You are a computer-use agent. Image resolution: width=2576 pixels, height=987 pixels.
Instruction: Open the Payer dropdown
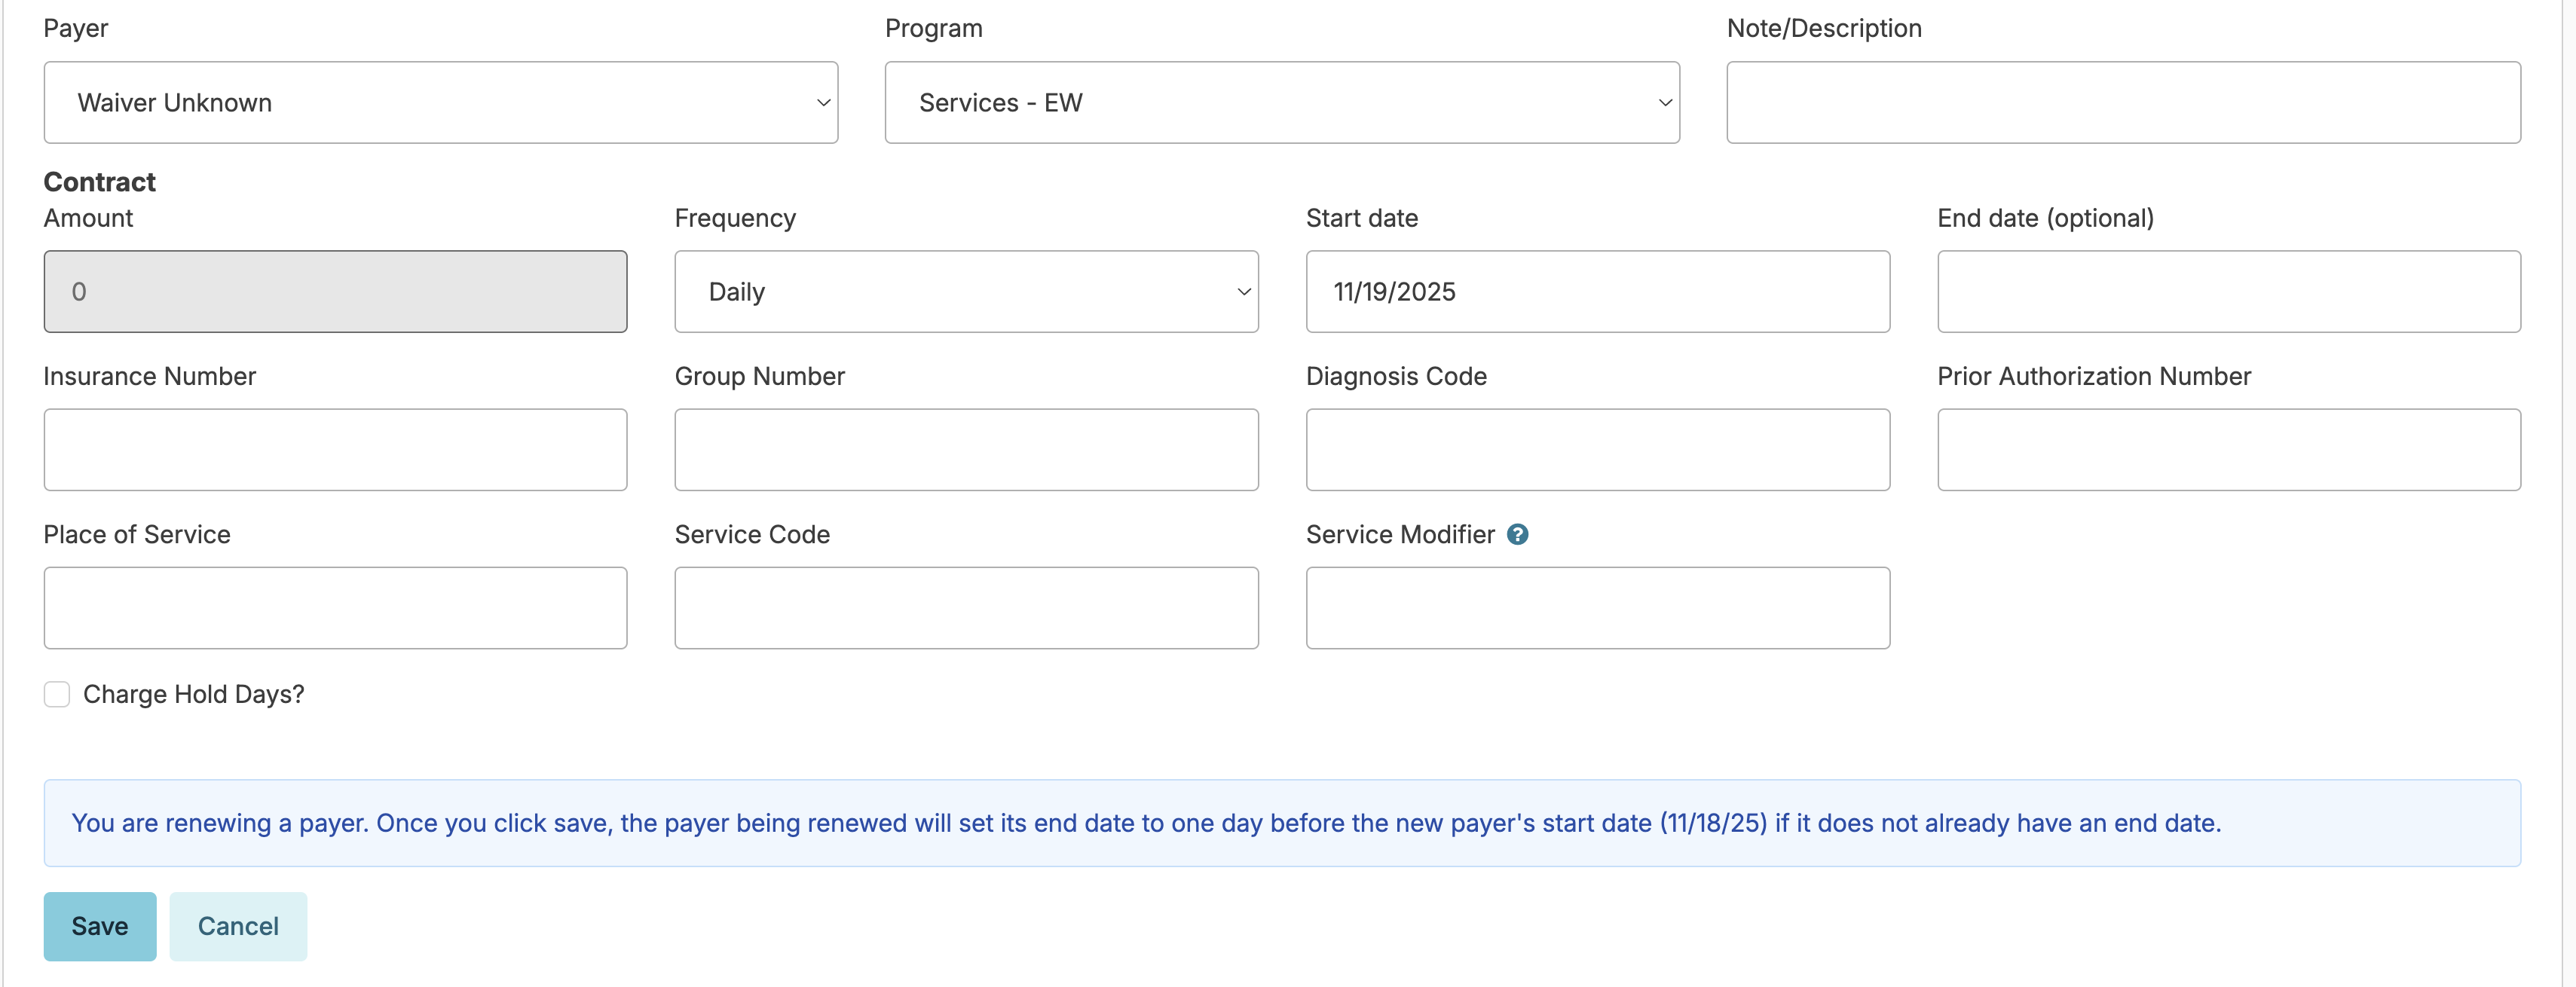[440, 103]
